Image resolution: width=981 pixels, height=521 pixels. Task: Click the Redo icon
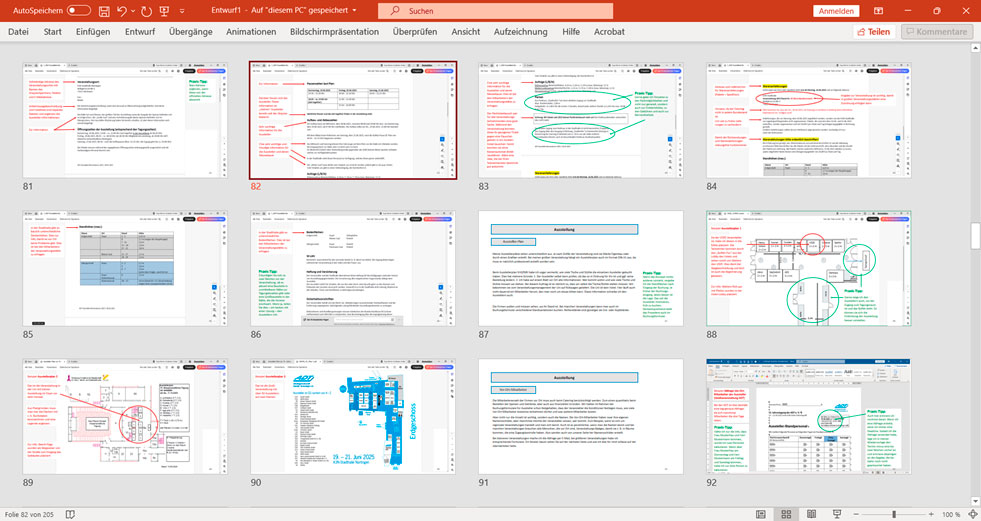tap(148, 10)
